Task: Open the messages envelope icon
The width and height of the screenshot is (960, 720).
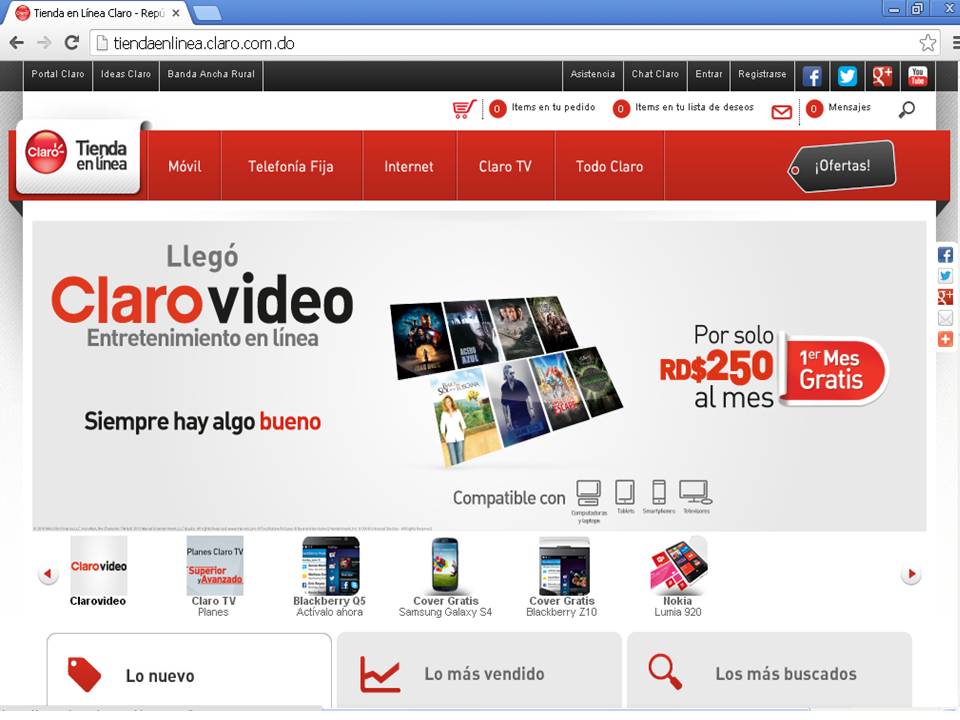Action: (x=782, y=112)
